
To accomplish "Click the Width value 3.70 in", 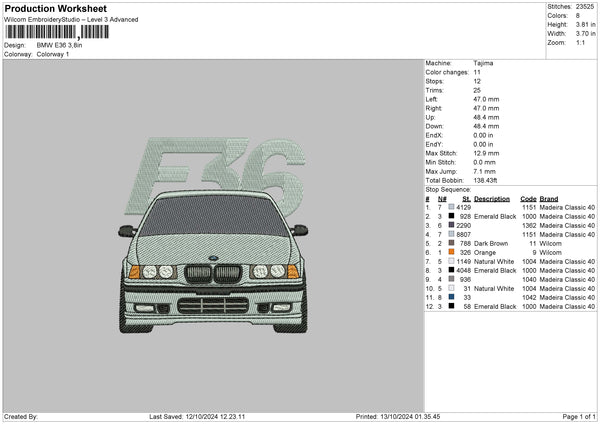I will [586, 34].
